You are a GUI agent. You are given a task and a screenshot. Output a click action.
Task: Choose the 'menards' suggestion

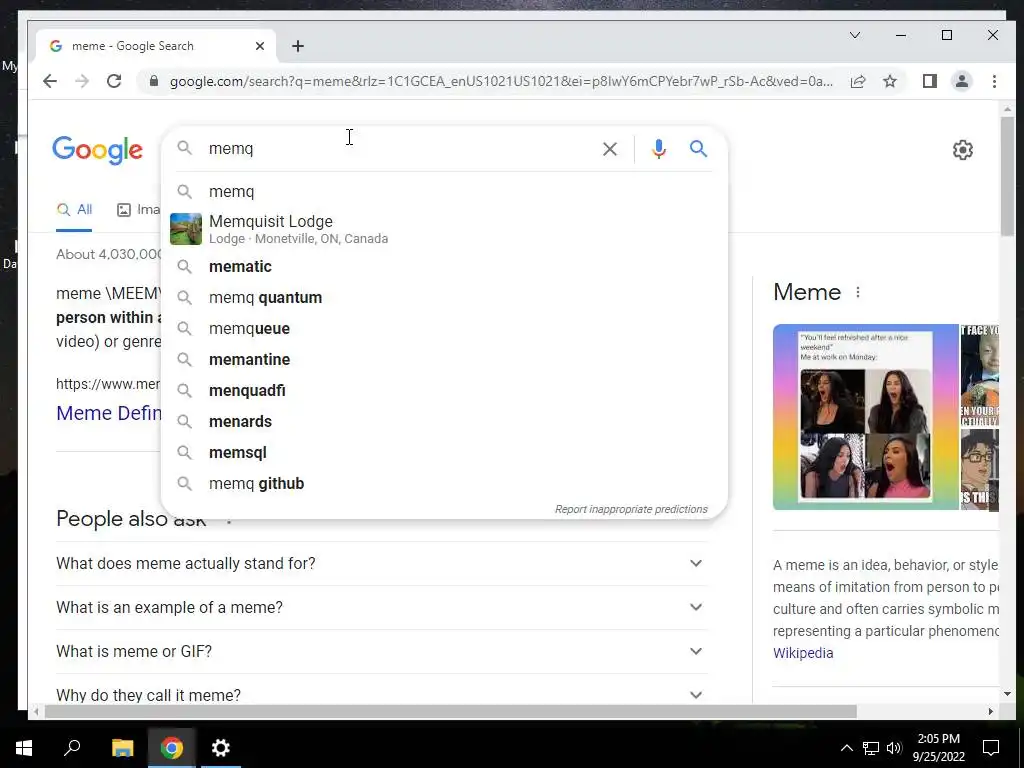point(444,422)
